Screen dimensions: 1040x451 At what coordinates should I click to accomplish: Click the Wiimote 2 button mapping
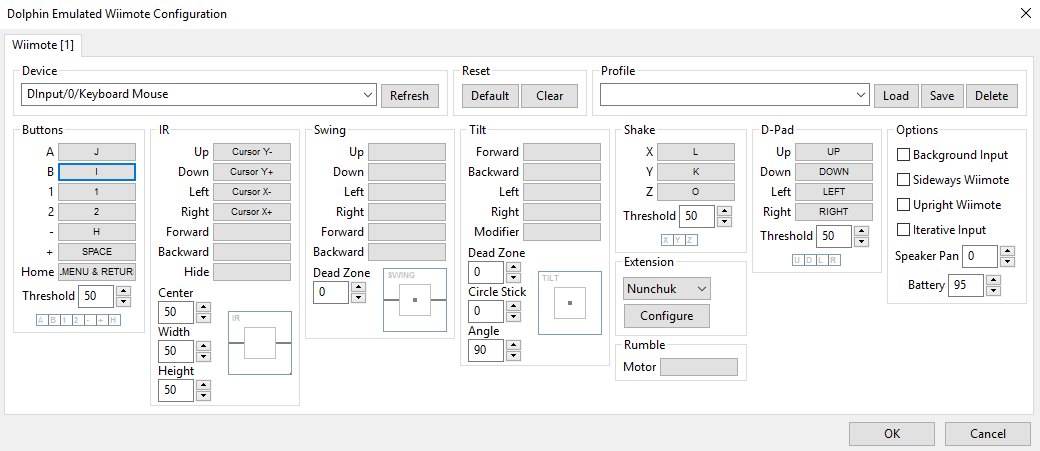click(97, 212)
